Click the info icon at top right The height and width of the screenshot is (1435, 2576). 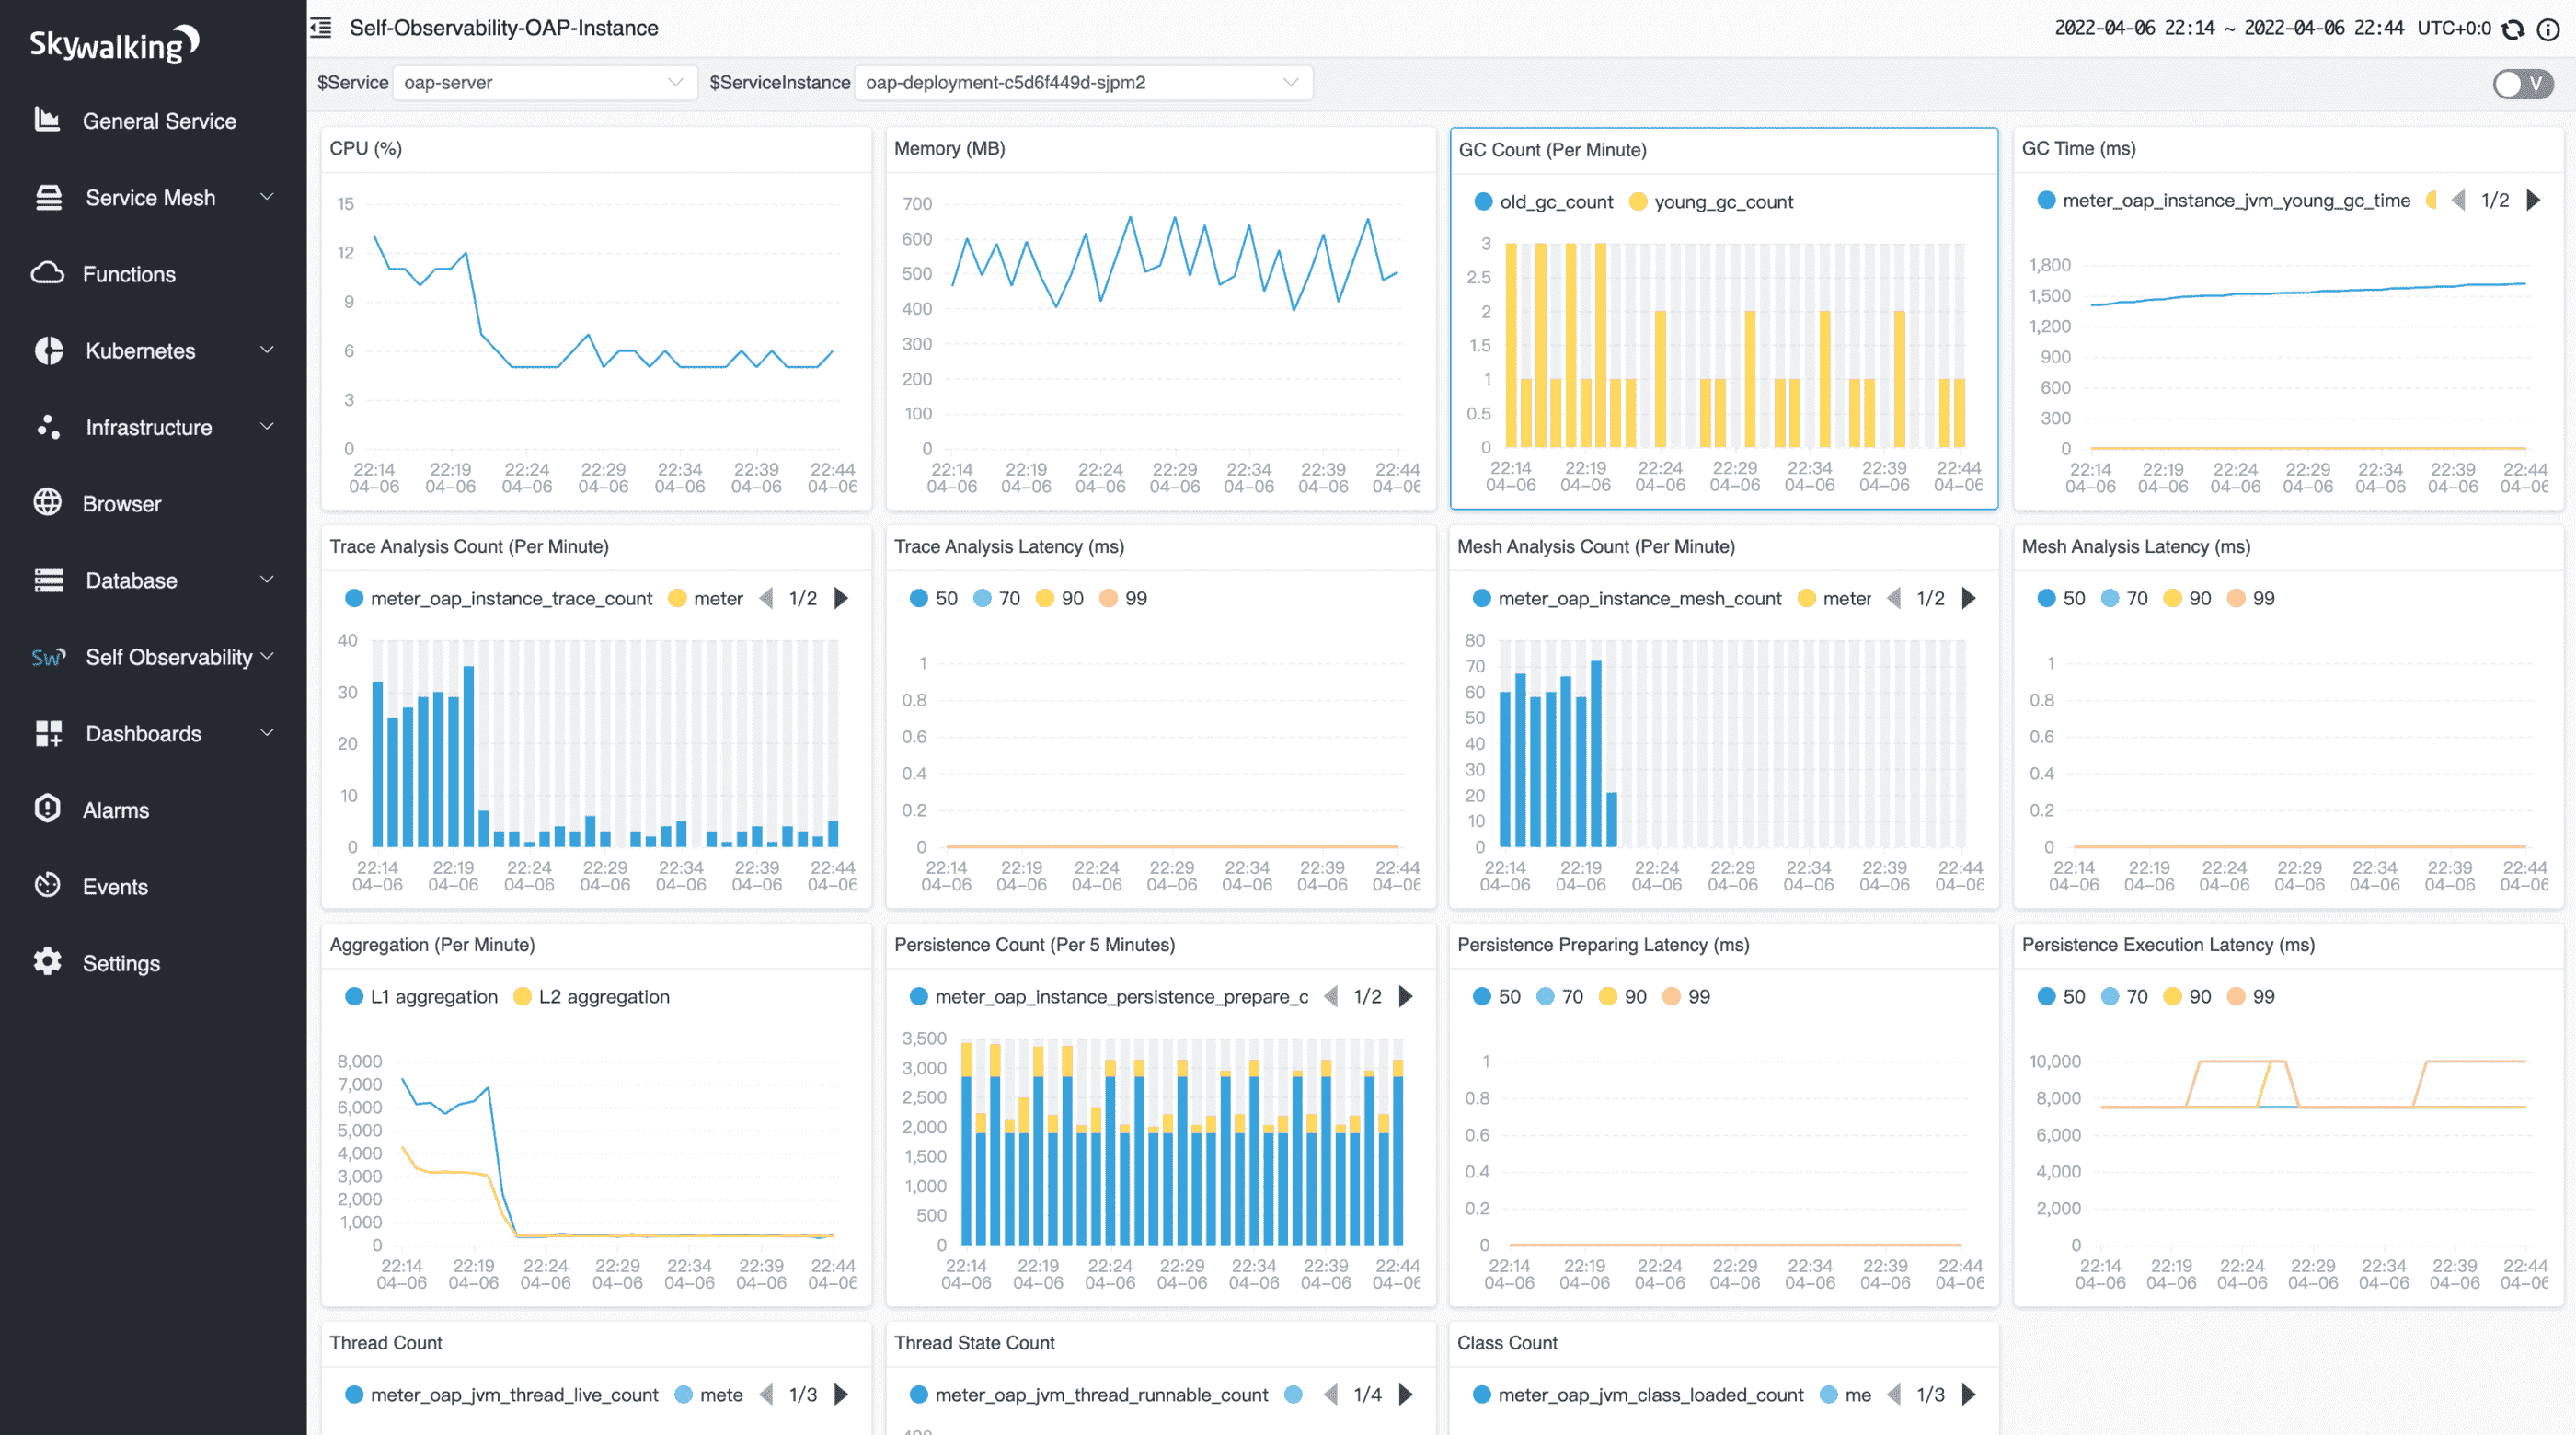2549,29
